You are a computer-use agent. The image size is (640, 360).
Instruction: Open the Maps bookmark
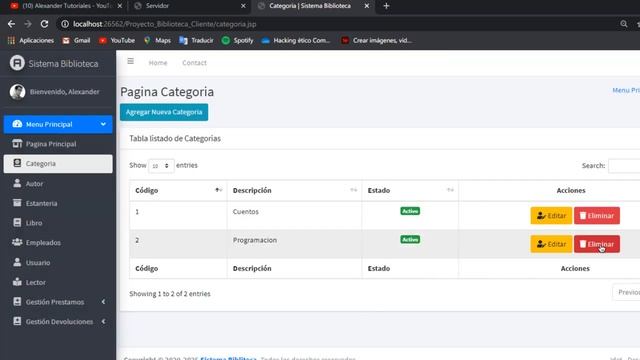157,40
